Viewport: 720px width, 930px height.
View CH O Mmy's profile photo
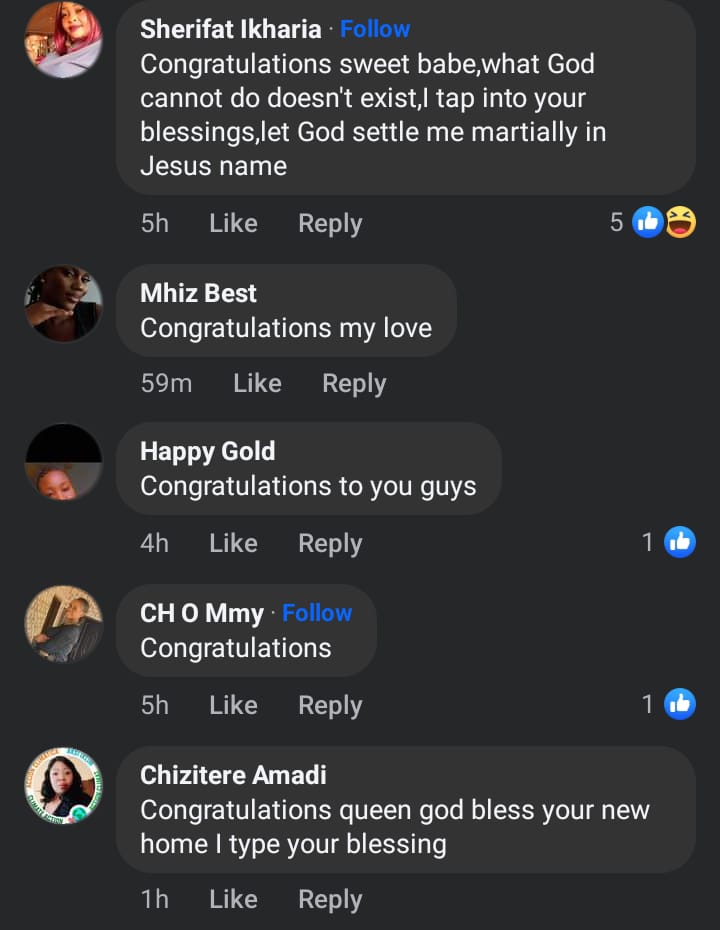63,624
